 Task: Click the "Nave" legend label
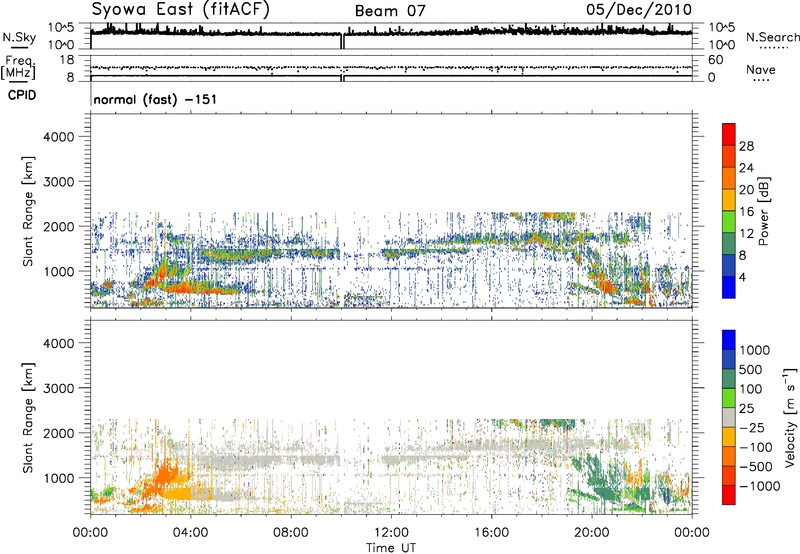click(x=761, y=70)
